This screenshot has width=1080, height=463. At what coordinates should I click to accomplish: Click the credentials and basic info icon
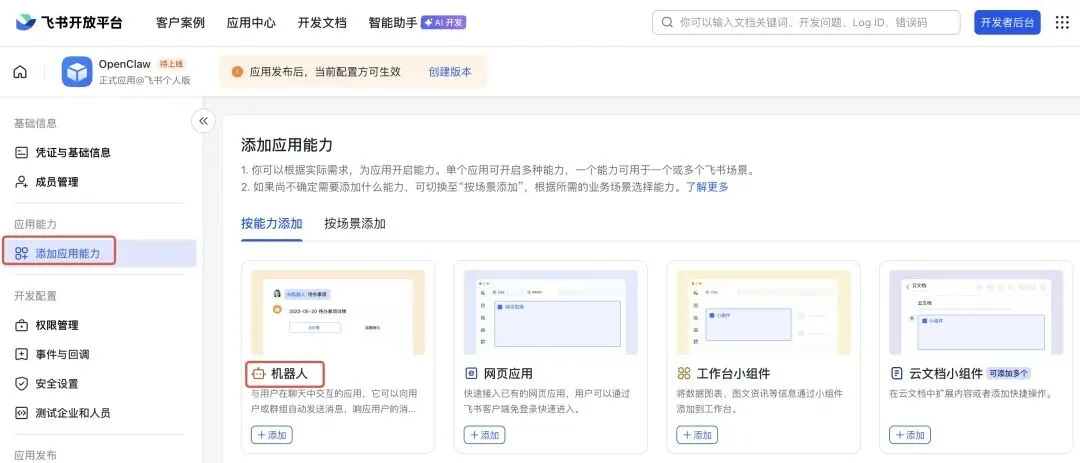[21, 153]
